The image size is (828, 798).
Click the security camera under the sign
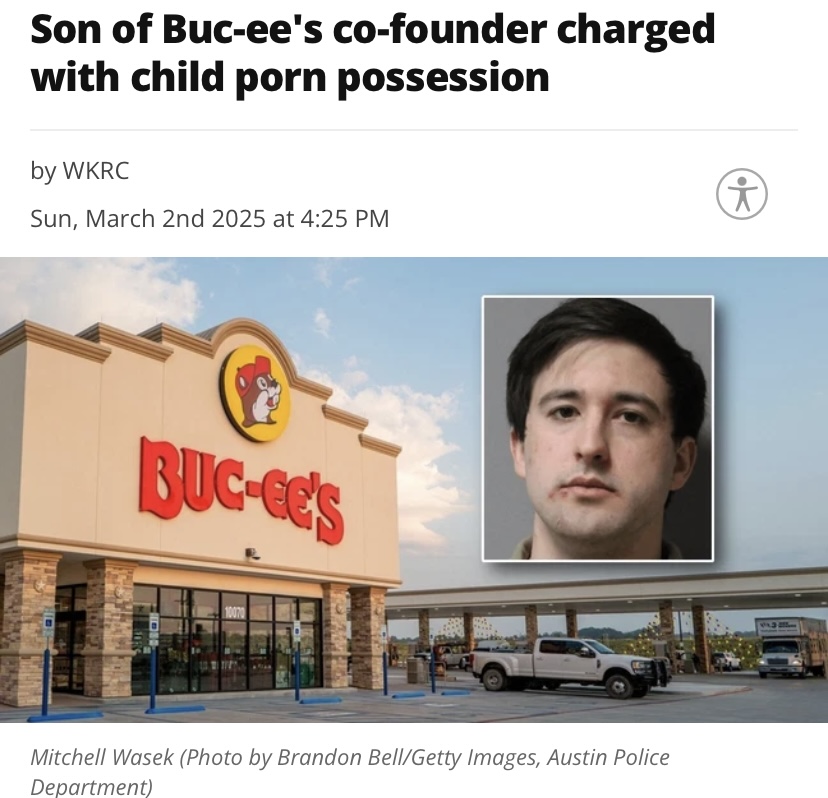[x=252, y=553]
